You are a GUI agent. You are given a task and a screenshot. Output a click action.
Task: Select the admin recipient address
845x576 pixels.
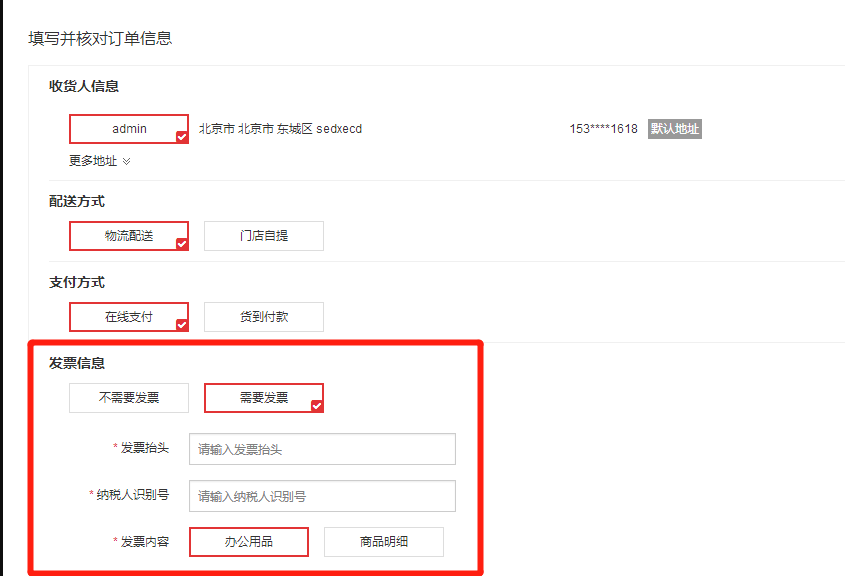click(129, 129)
